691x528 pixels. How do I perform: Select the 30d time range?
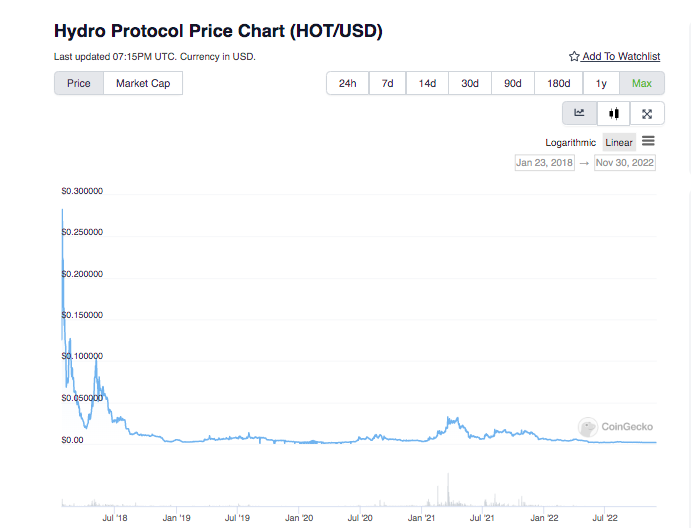tap(470, 83)
